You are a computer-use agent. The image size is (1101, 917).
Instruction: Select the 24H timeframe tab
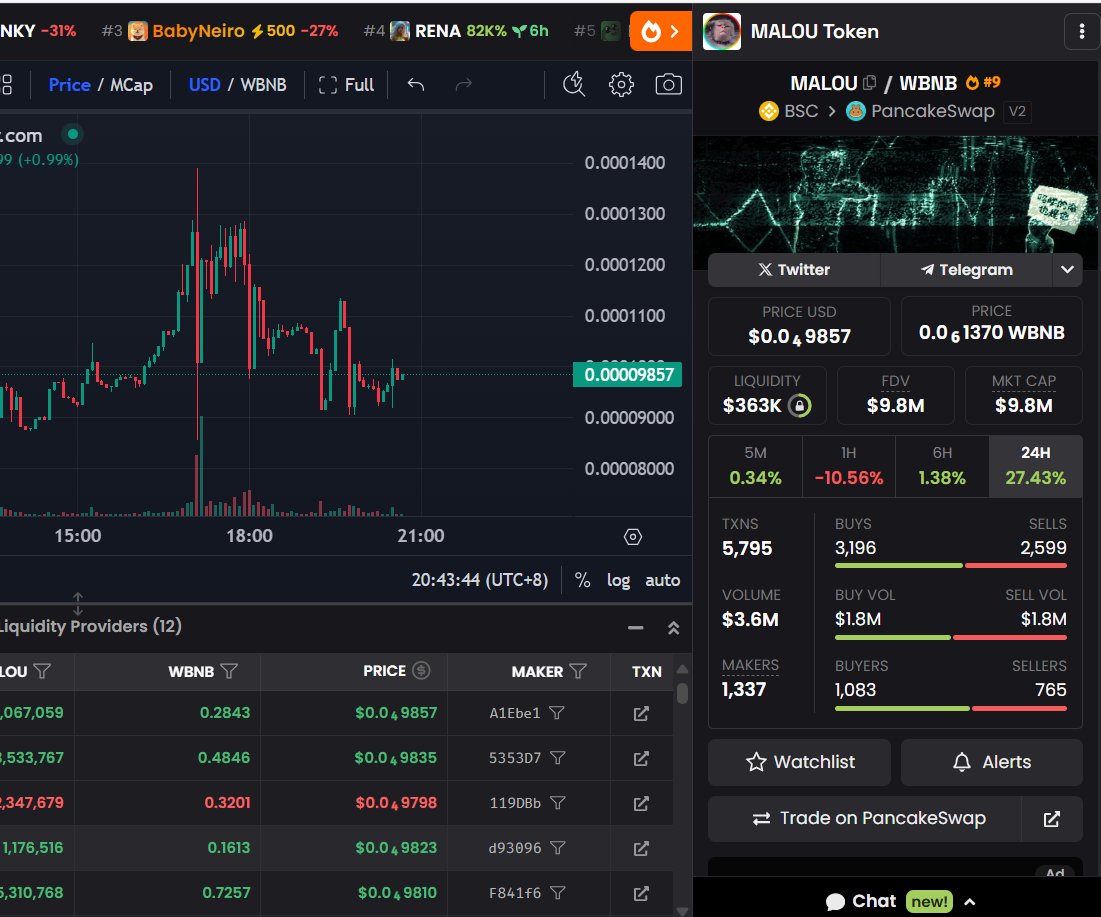point(1036,466)
